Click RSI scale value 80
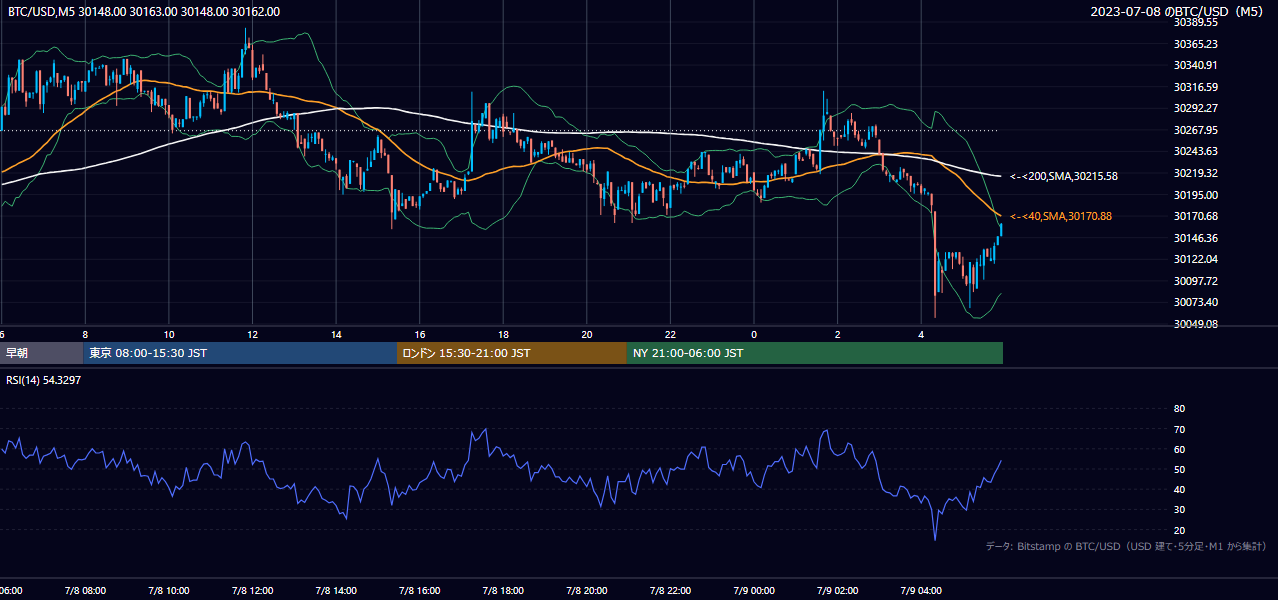1278x600 pixels. (x=1179, y=409)
